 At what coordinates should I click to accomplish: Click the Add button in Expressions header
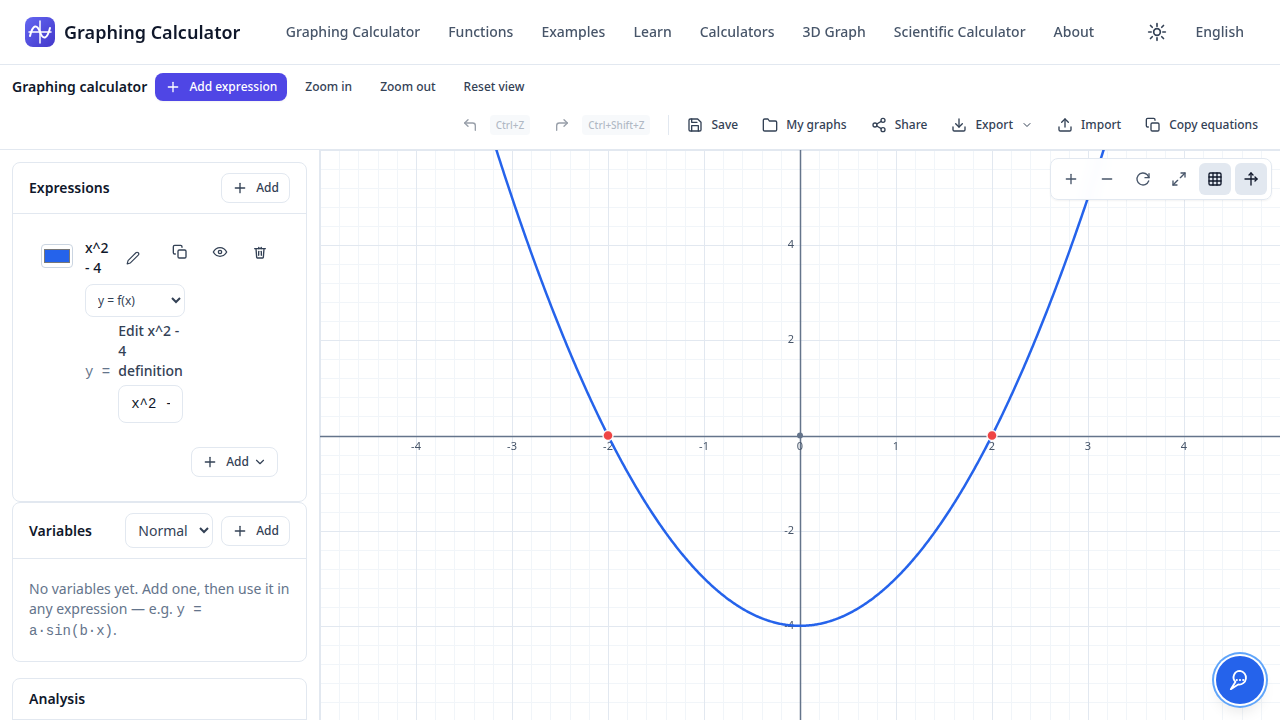click(256, 188)
